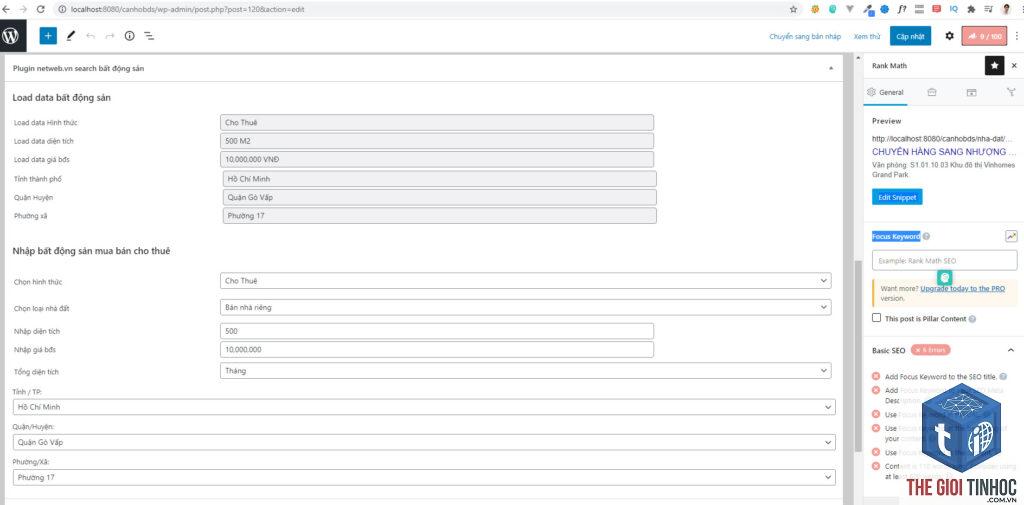Open the Phường/Xã dropdown

click(424, 478)
